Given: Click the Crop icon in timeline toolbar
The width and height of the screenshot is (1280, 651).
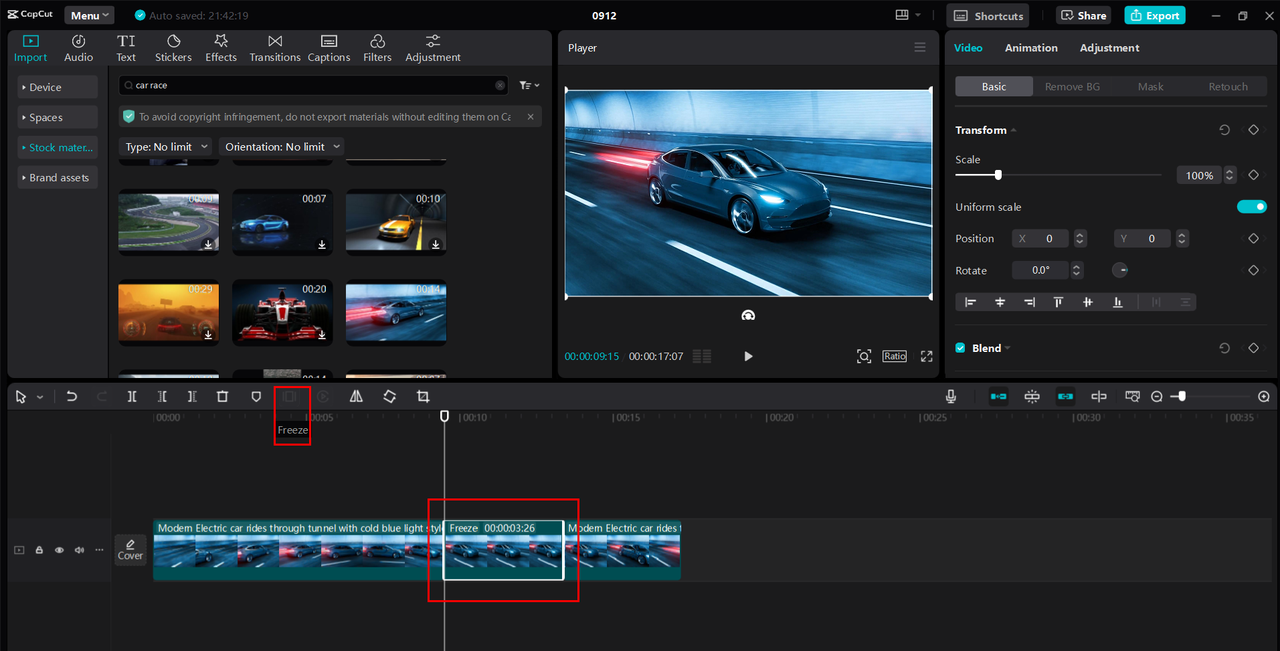Looking at the screenshot, I should pos(423,397).
